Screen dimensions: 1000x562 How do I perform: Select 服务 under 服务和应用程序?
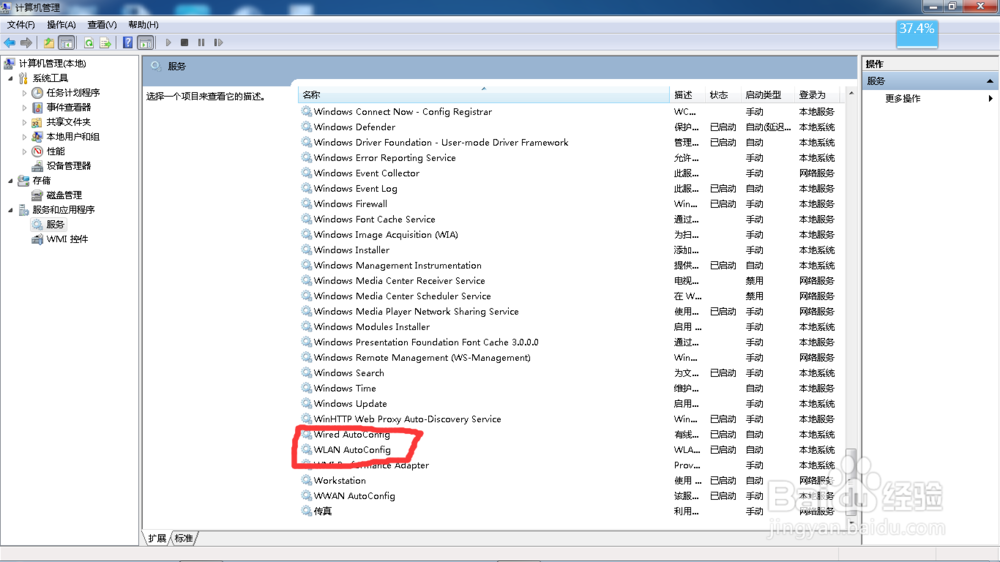tap(55, 225)
